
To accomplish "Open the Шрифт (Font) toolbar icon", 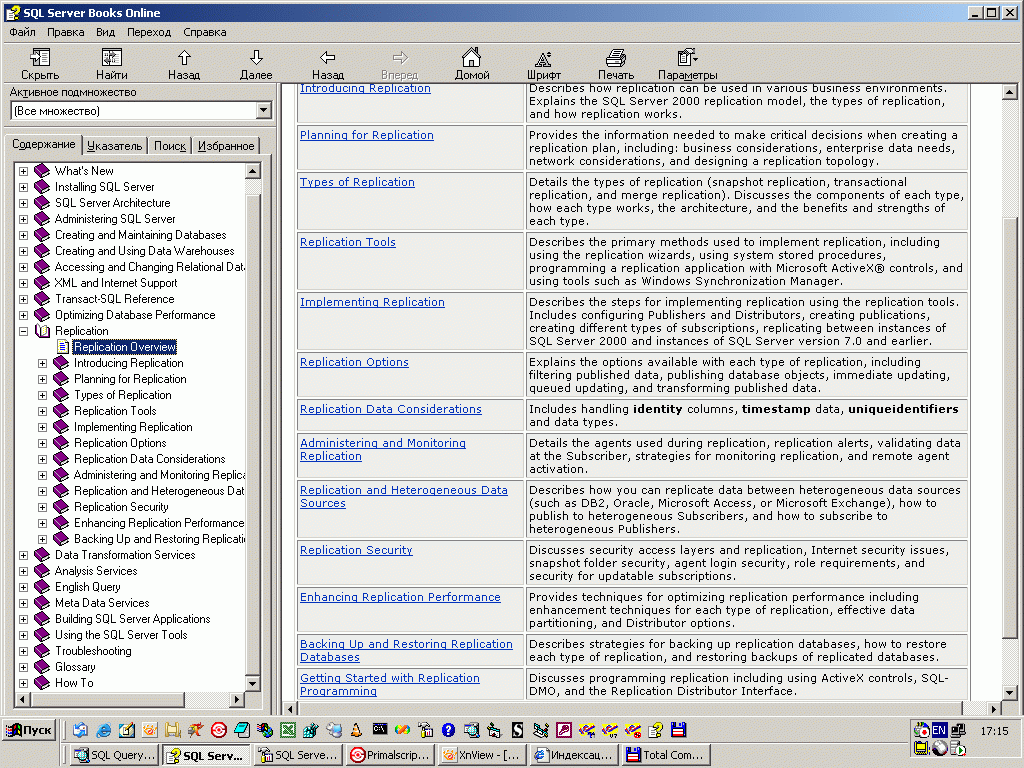I will point(543,59).
